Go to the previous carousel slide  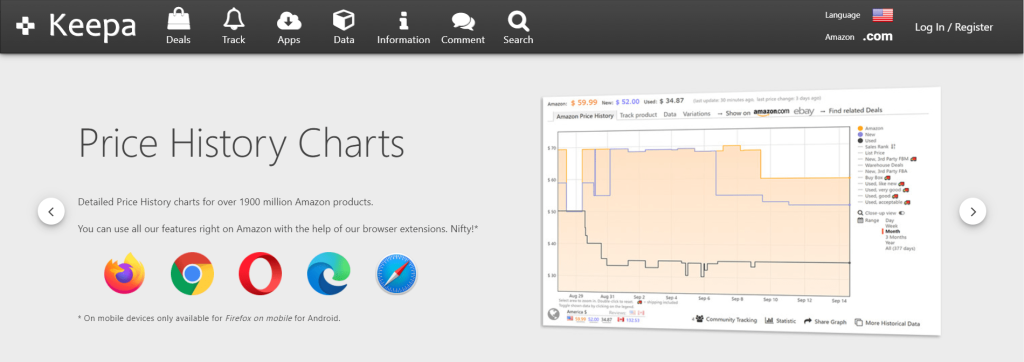click(x=51, y=211)
